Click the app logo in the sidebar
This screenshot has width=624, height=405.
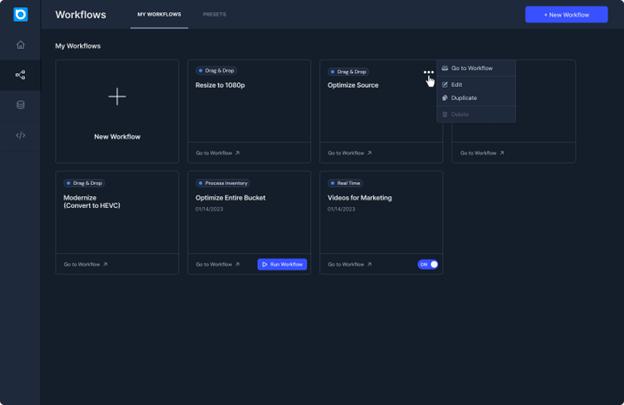[x=20, y=14]
